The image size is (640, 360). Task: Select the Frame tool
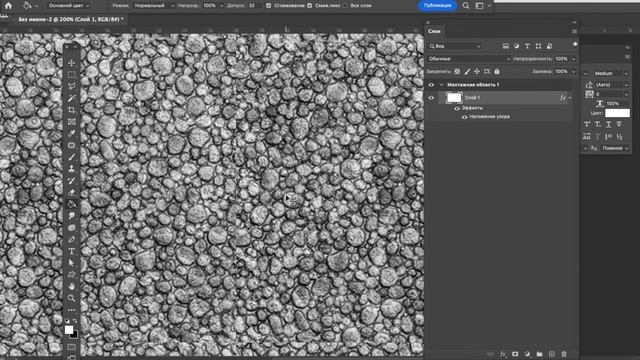(x=71, y=122)
